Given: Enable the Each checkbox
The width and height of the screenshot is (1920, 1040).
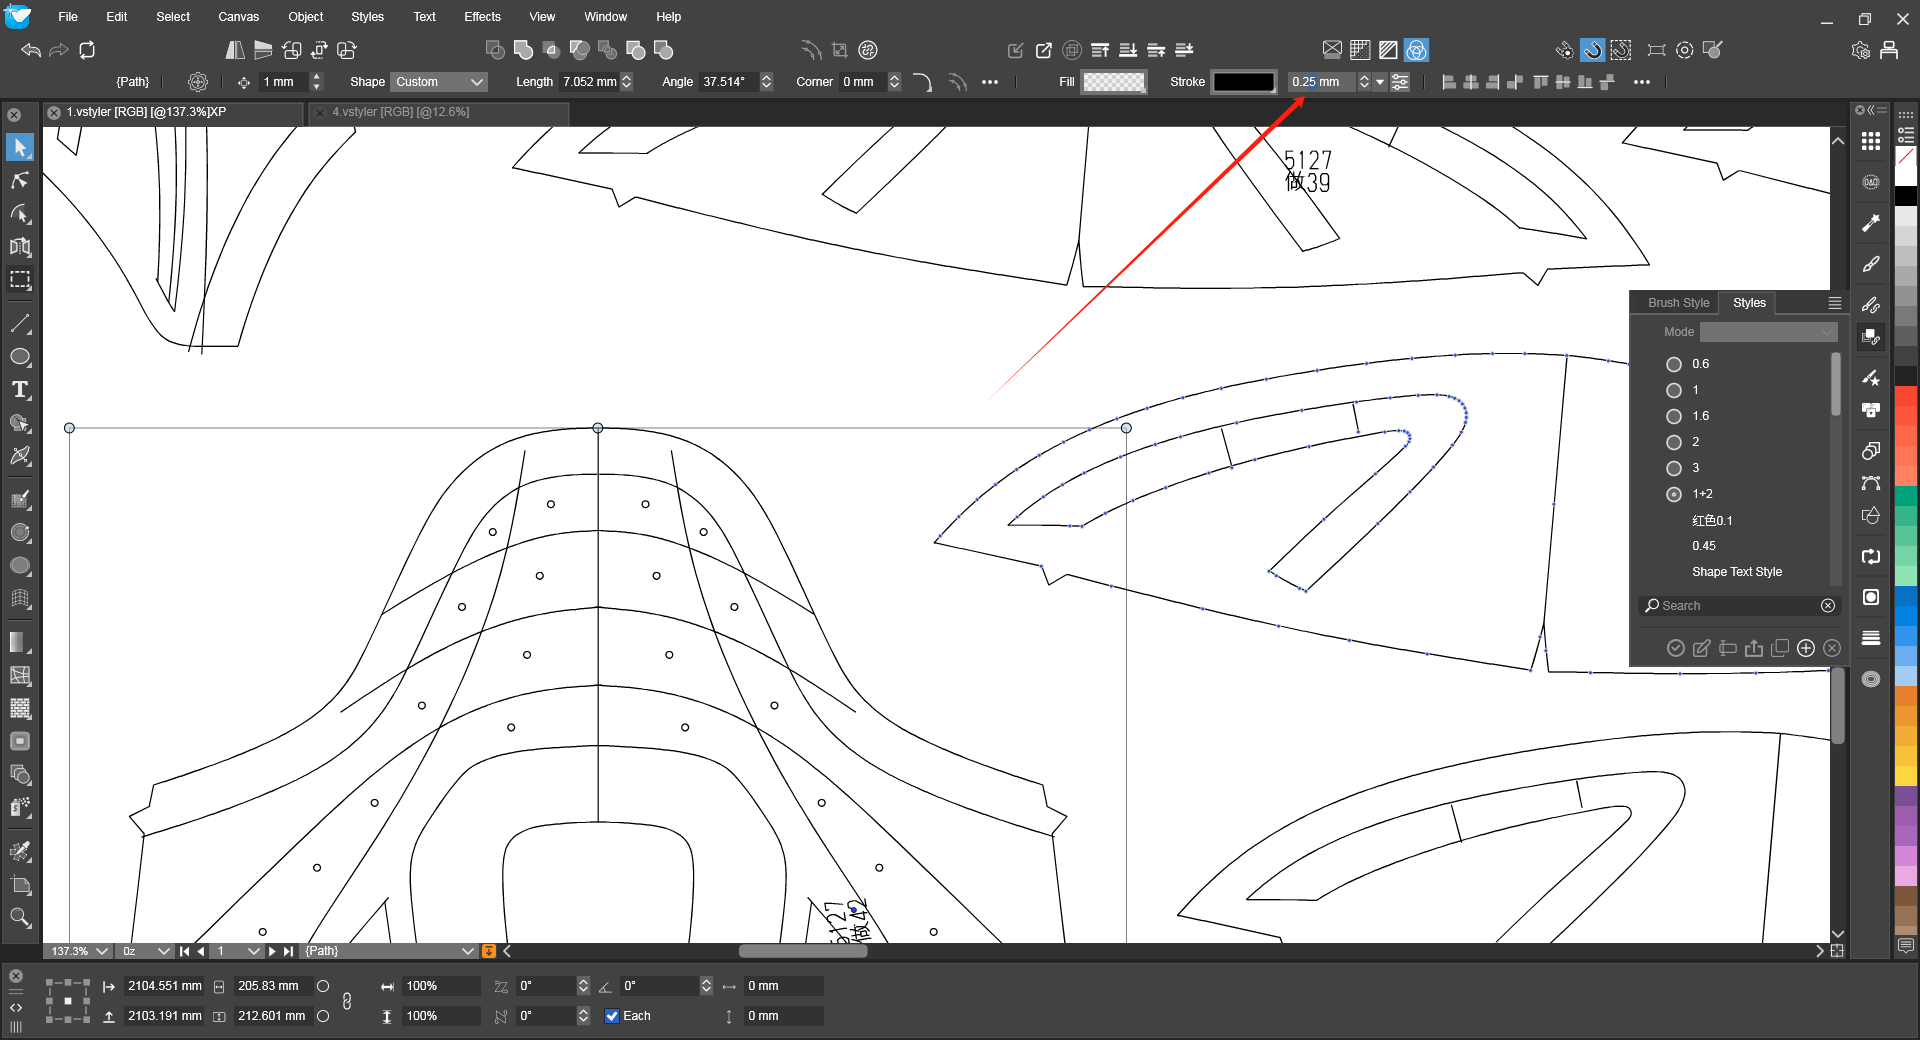Looking at the screenshot, I should coord(612,1016).
